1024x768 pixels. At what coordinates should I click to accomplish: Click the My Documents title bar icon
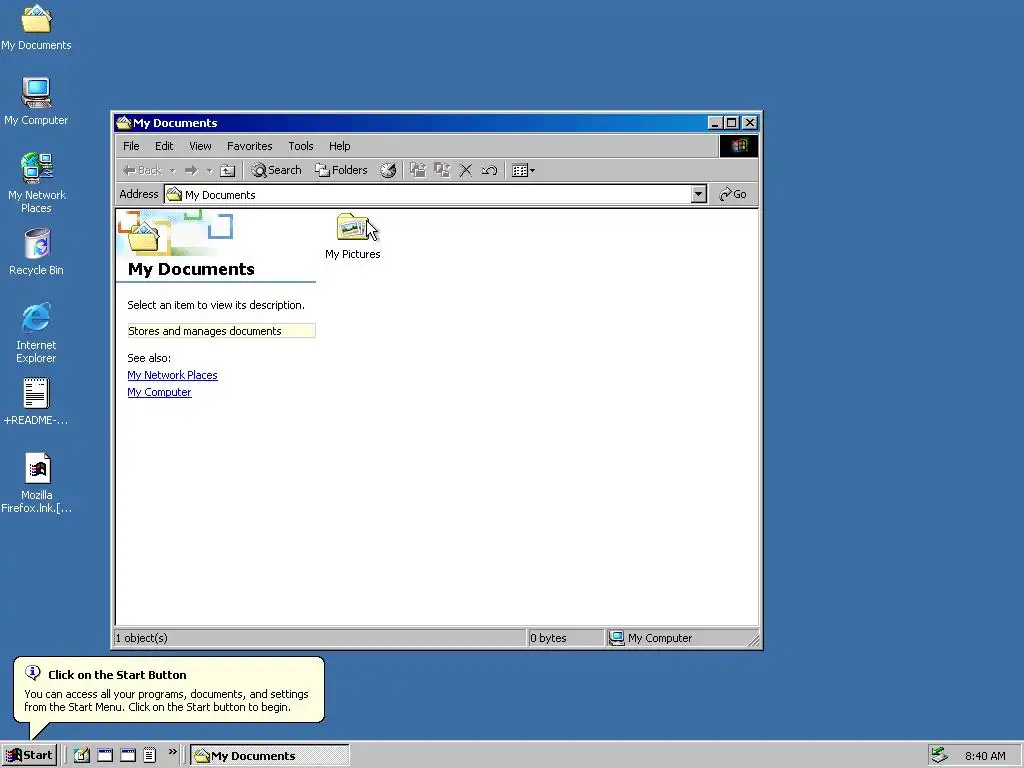(123, 123)
